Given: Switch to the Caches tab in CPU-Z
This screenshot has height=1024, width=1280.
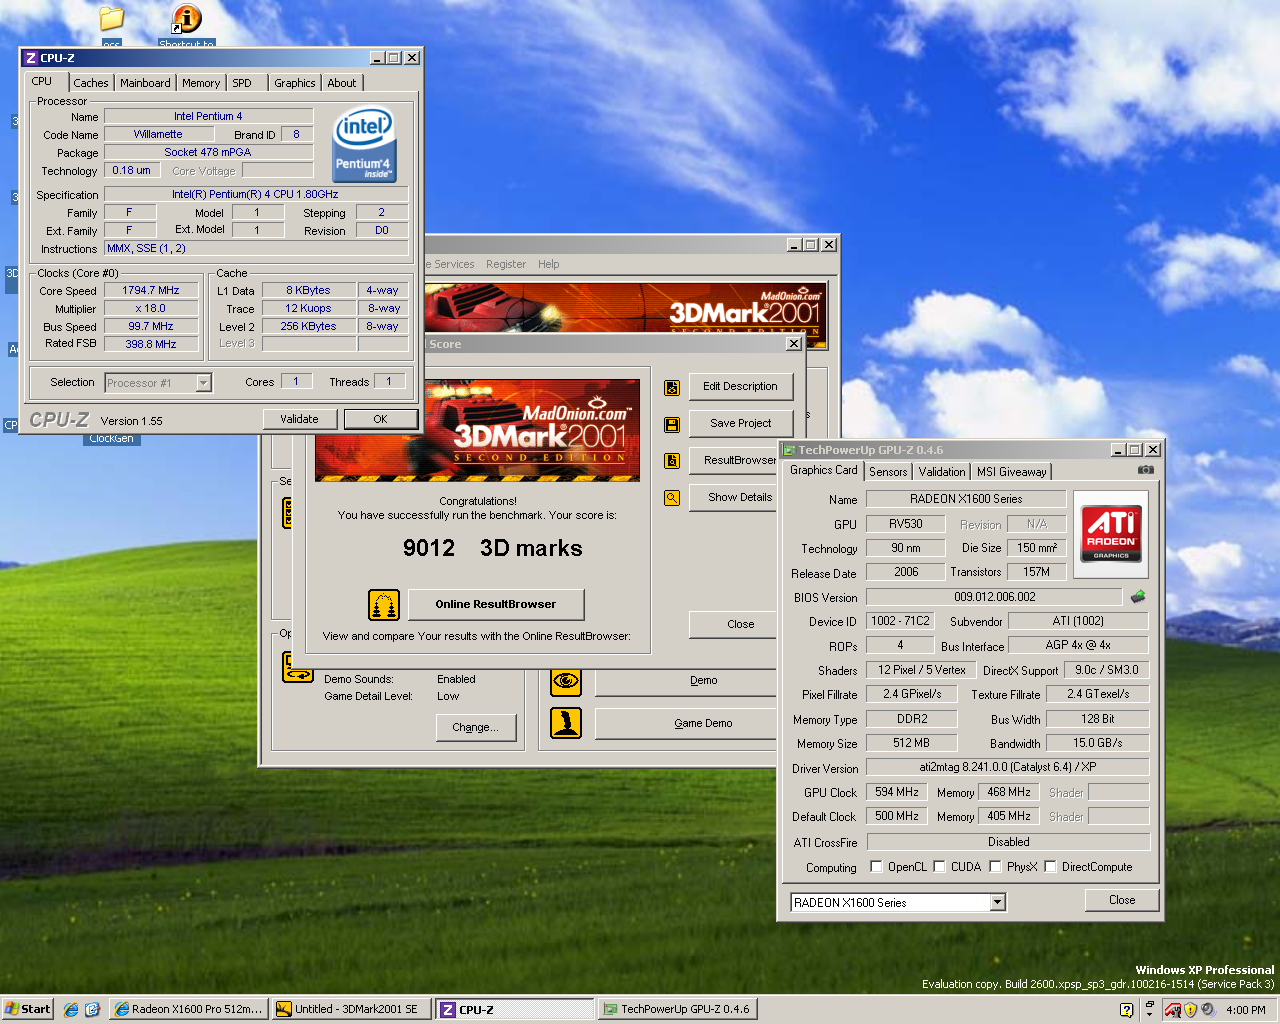Looking at the screenshot, I should coord(91,83).
